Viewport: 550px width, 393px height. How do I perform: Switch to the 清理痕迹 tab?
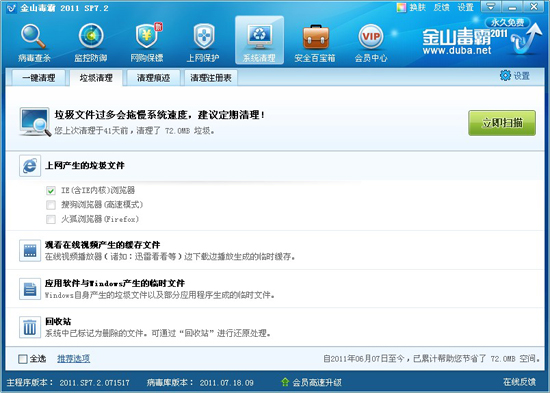click(x=154, y=78)
